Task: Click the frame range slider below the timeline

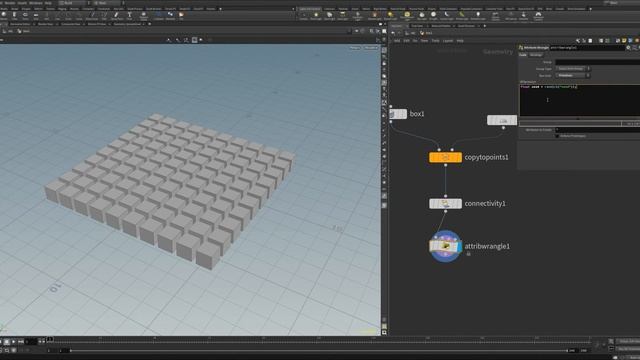Action: pos(318,351)
